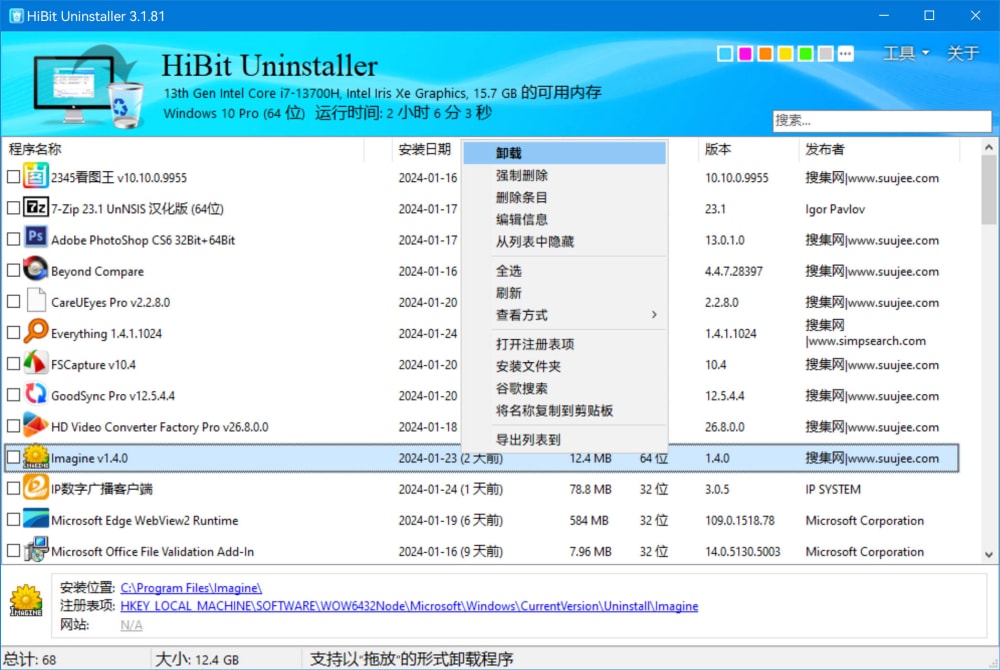
Task: Check the box for GoodSync Pro
Action: coord(13,395)
